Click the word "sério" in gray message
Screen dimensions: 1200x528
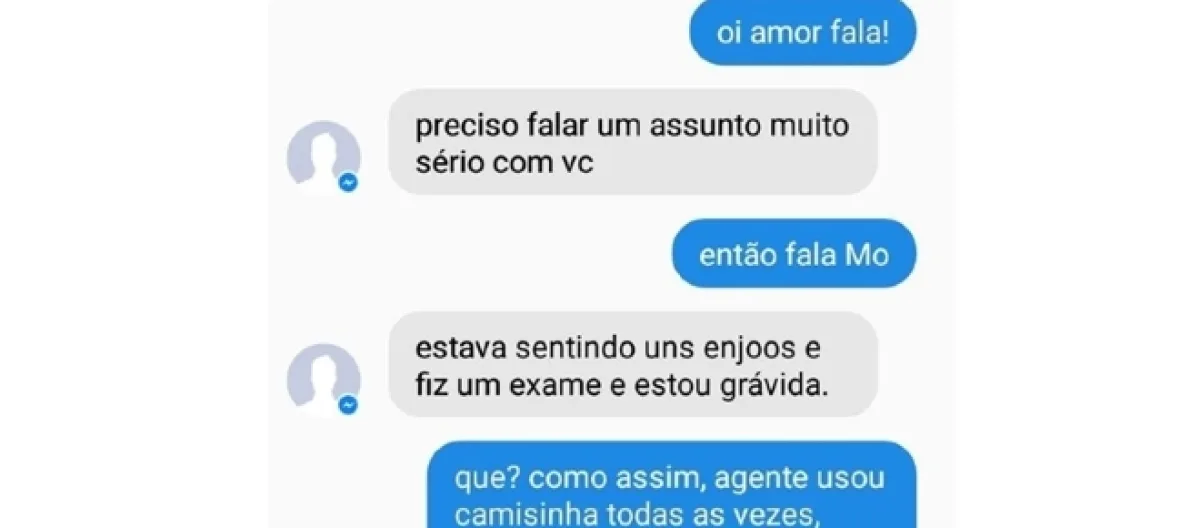tap(451, 162)
